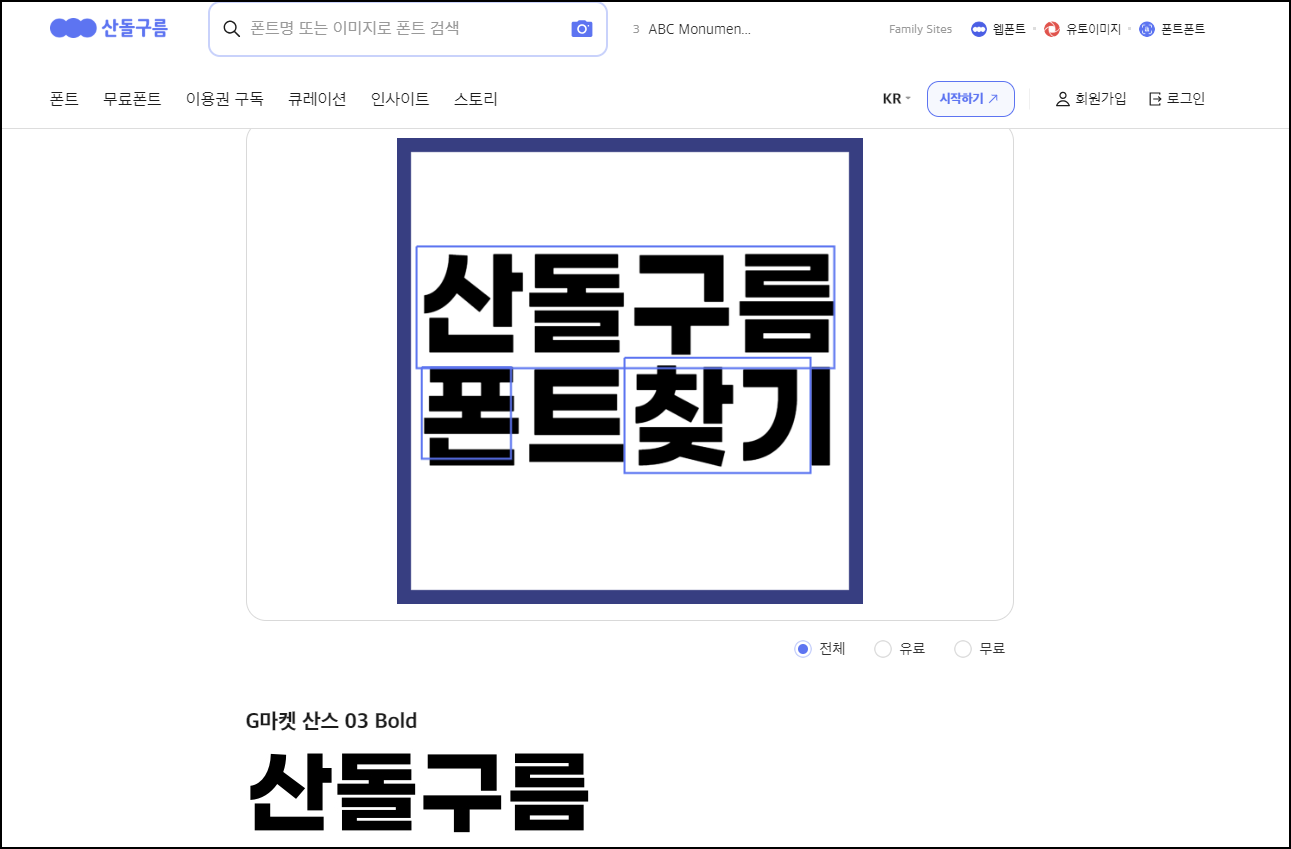Click the 로그인 enter icon
Image resolution: width=1291 pixels, height=849 pixels.
click(1155, 99)
